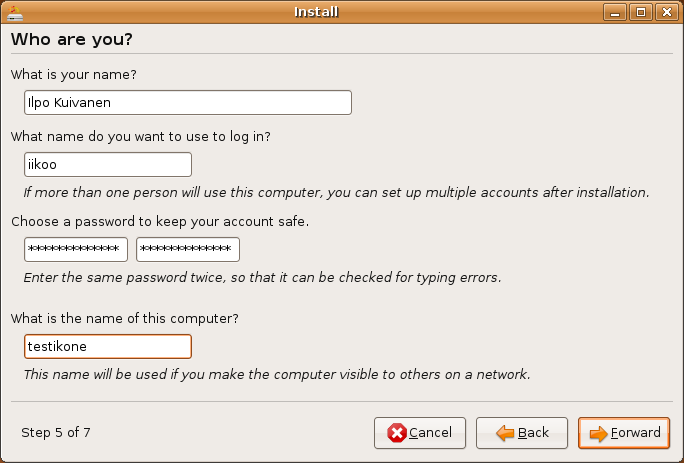Click the Install title bar text
The width and height of the screenshot is (684, 463).
coord(316,12)
